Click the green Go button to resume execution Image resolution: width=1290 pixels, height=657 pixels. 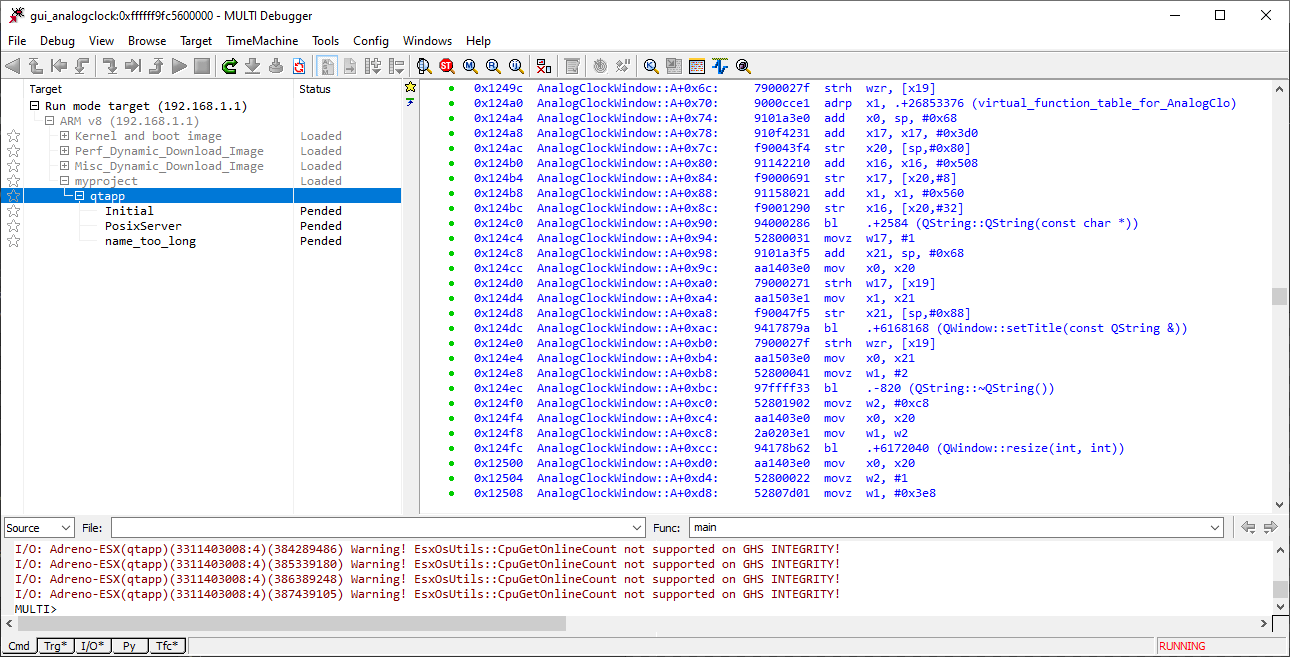click(177, 66)
